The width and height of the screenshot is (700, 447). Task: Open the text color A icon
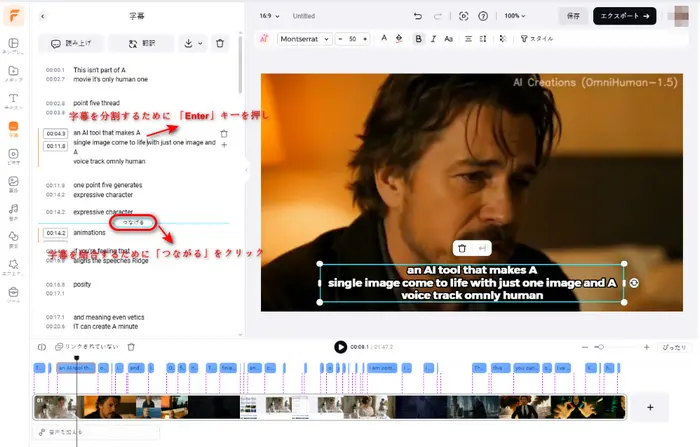[384, 39]
